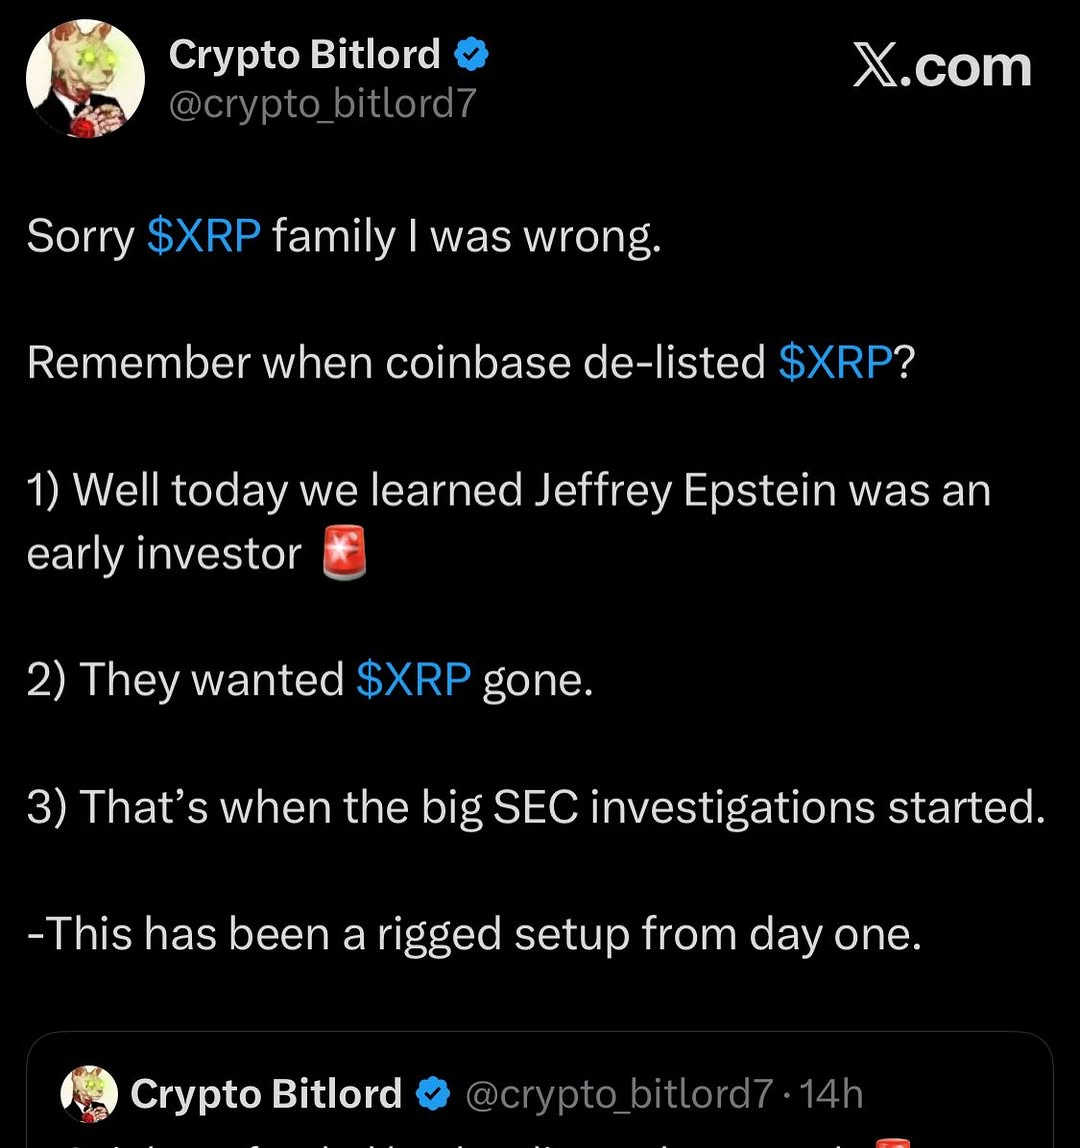The width and height of the screenshot is (1080, 1148).
Task: Click the 14h timestamp on the quoted tweet
Action: click(x=832, y=1094)
